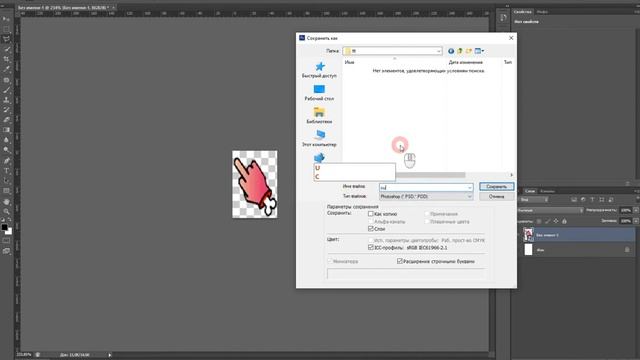This screenshot has height=360, width=640.
Task: Open layer kind filter dropdown
Action: pyautogui.click(x=533, y=200)
